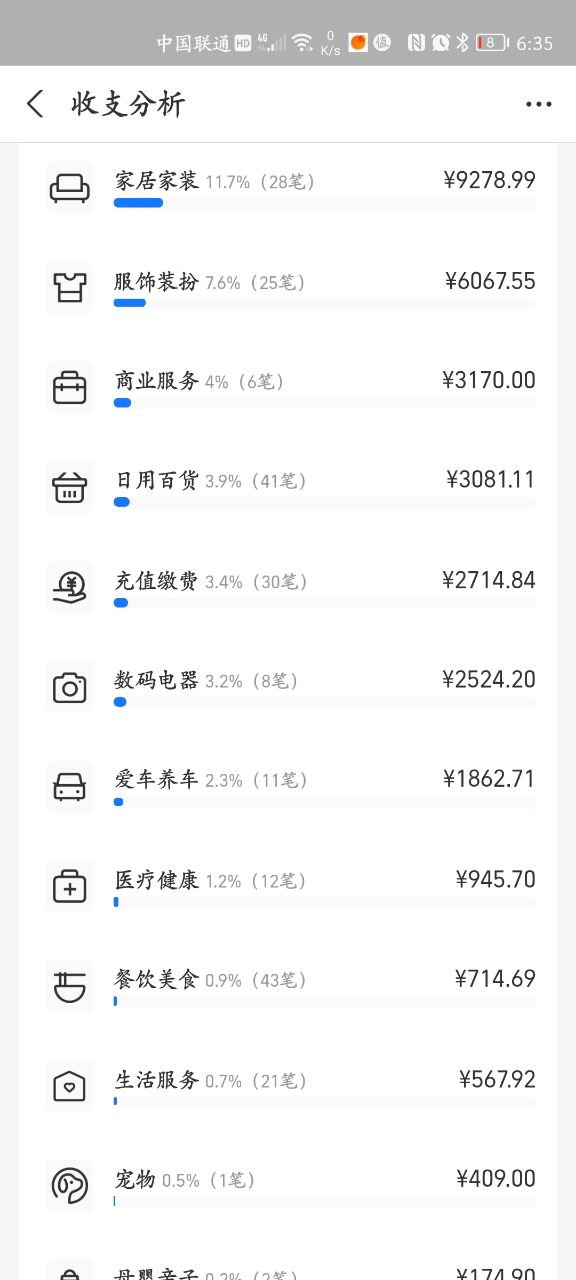Click the 家居家装 blue progress bar
Viewport: 576px width, 1280px height.
click(138, 203)
